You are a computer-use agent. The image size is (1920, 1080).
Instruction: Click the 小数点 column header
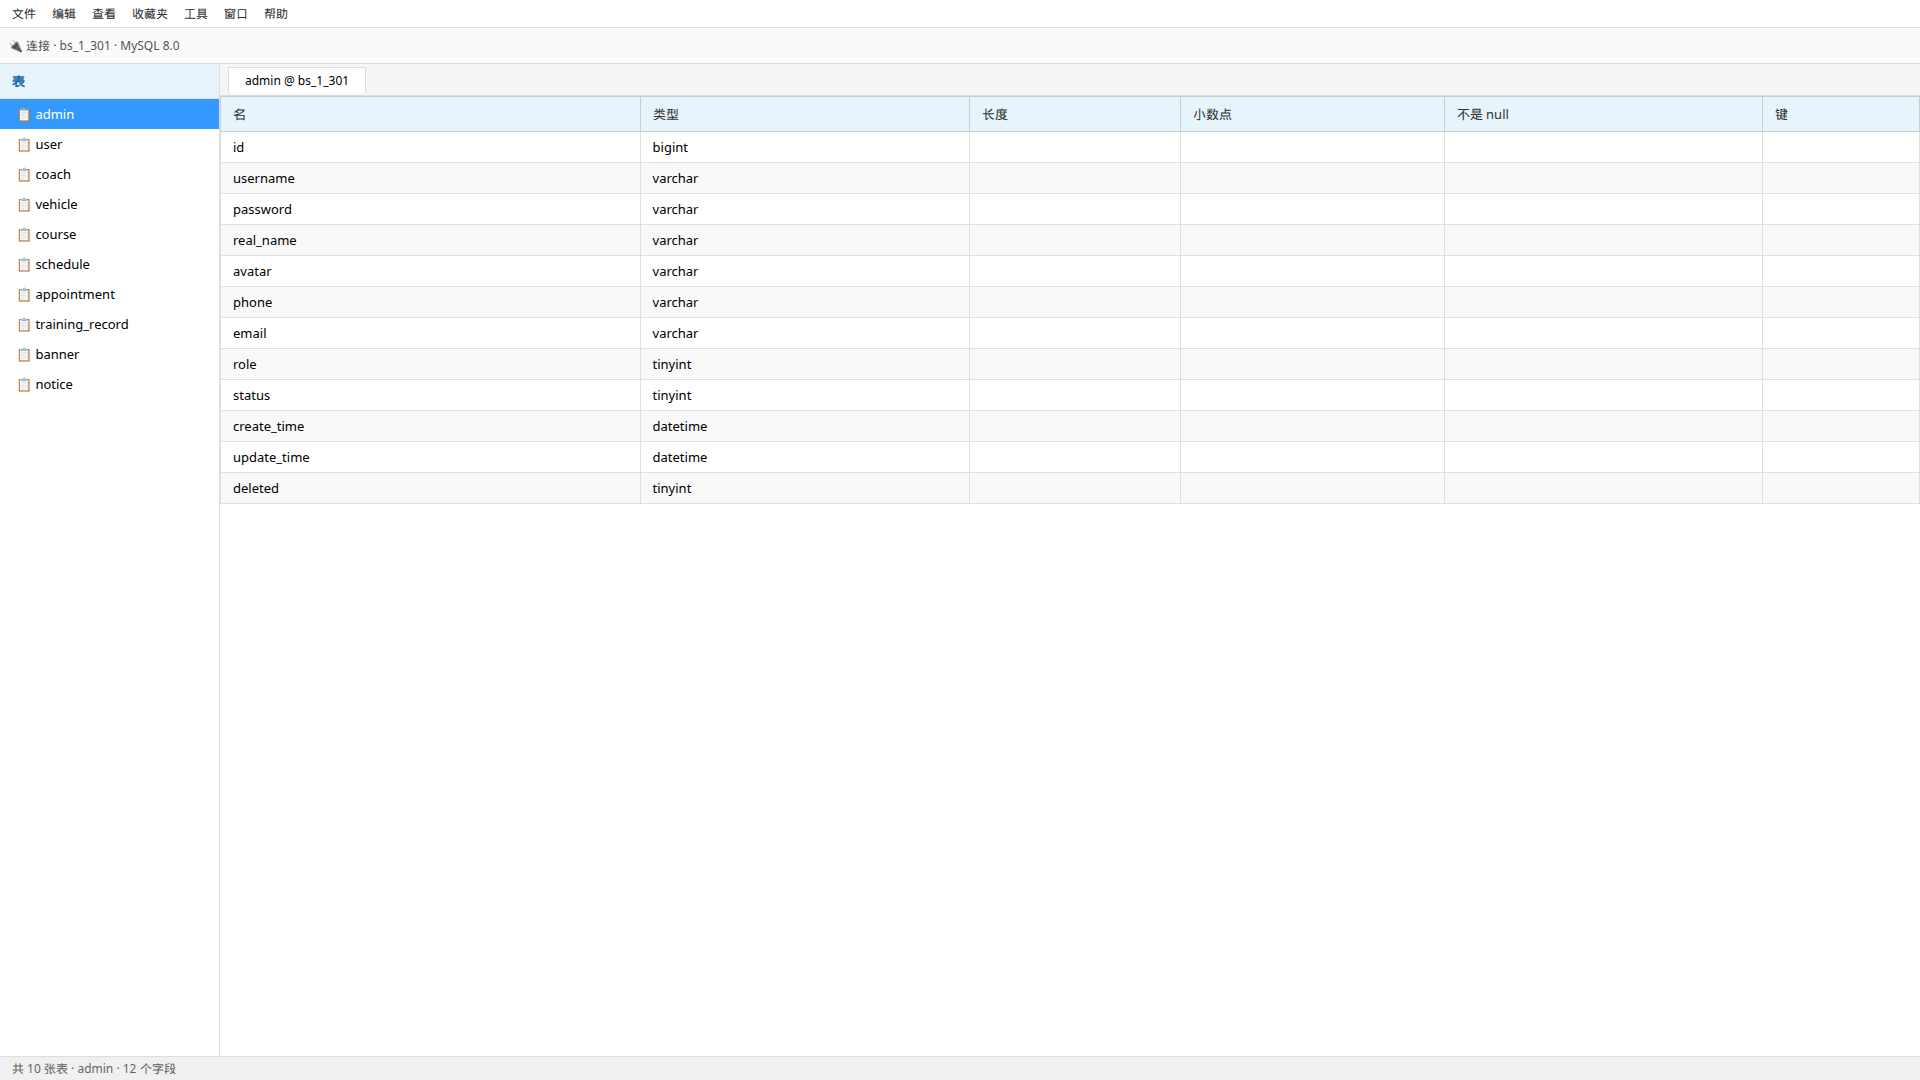[x=1312, y=115]
